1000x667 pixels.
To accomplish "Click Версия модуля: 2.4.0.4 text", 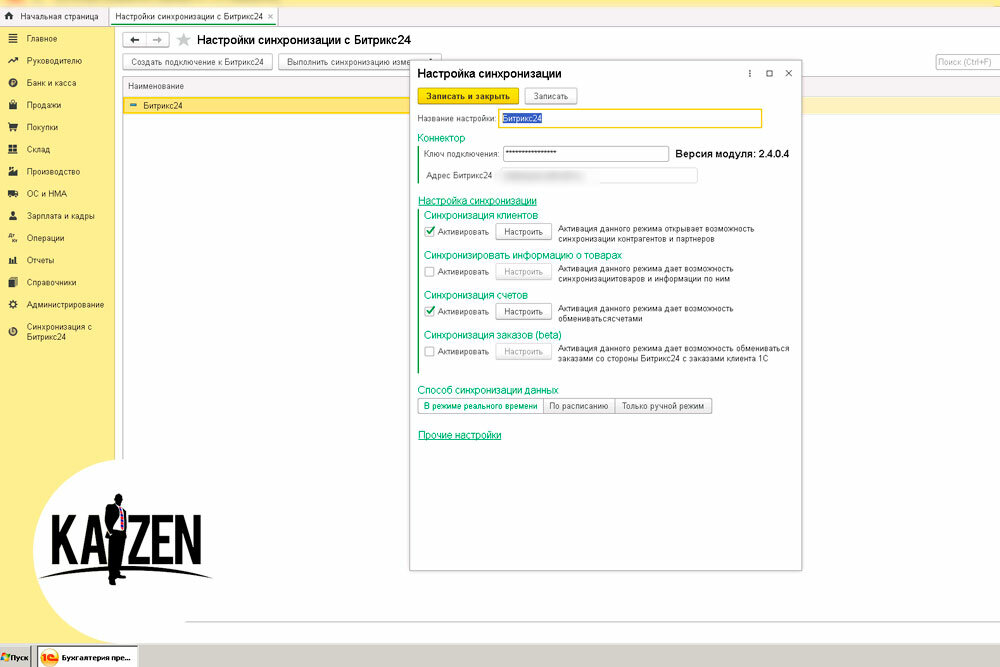I will 732,154.
